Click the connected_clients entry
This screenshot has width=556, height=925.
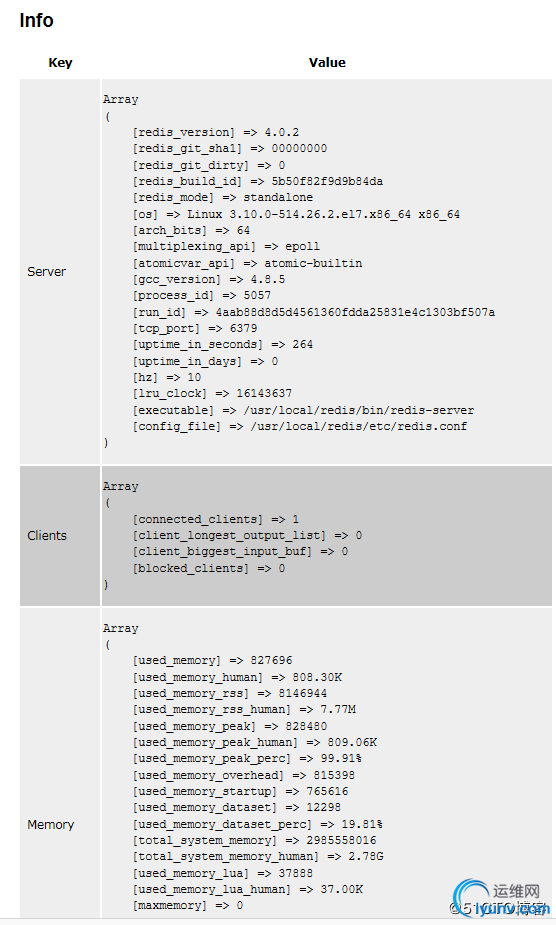(216, 519)
